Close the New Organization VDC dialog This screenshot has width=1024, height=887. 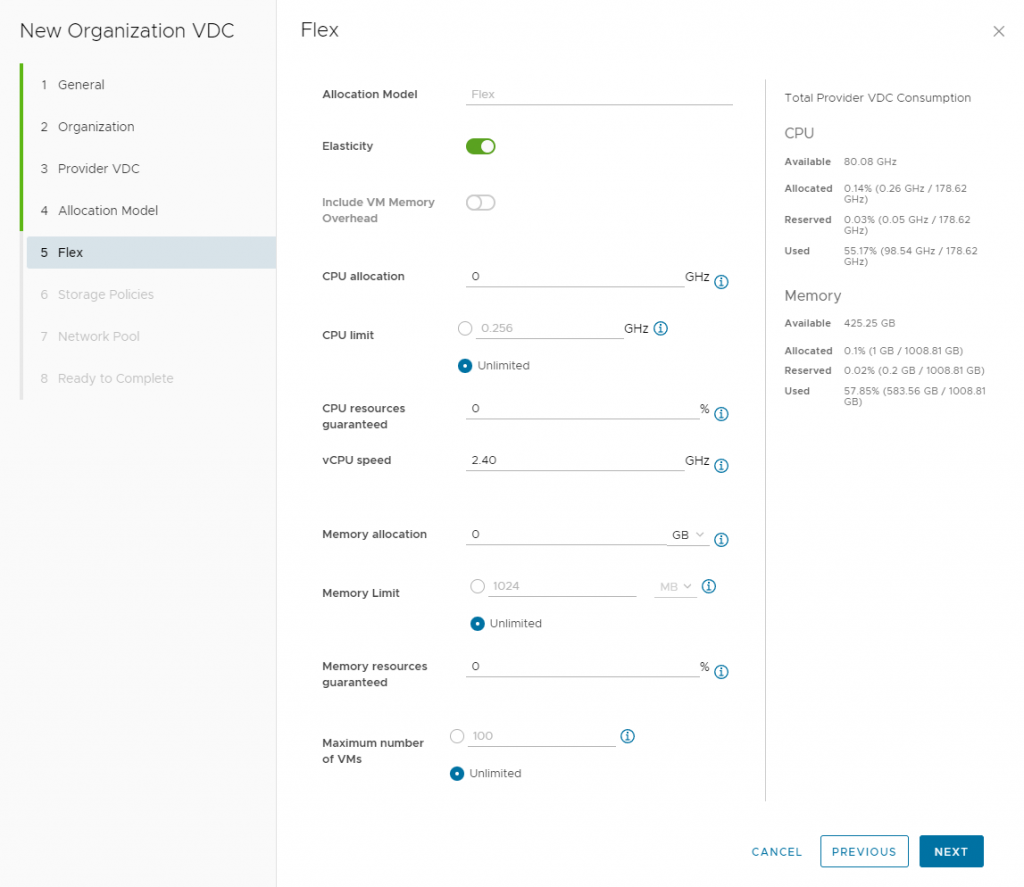coord(999,31)
